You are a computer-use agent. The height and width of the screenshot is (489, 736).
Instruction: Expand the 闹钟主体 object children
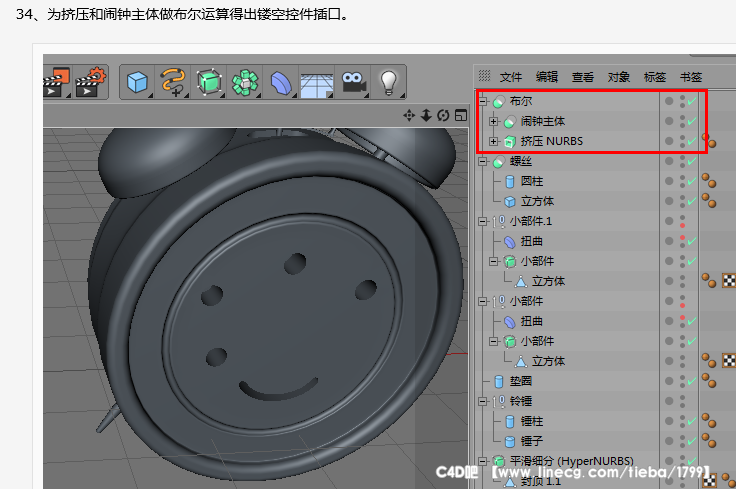493,122
